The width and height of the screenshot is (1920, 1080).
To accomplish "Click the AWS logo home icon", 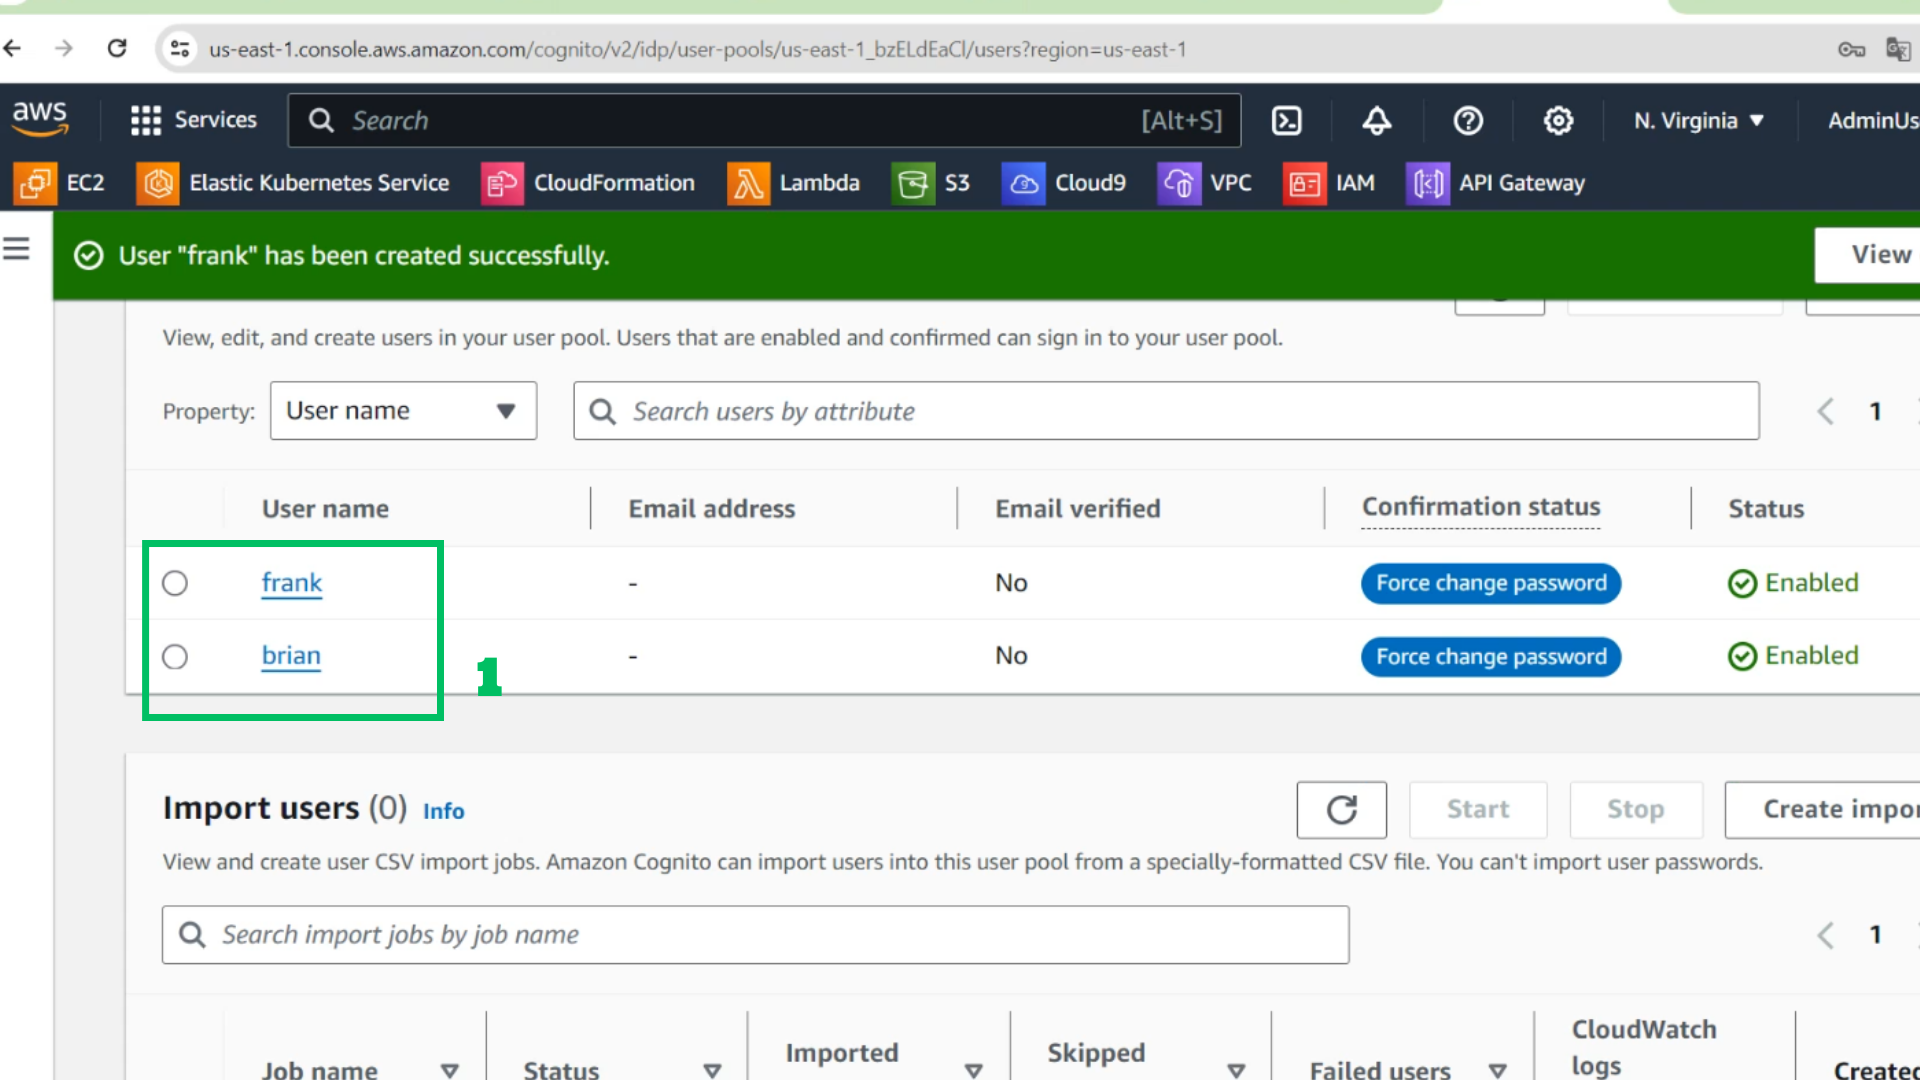I will [40, 119].
